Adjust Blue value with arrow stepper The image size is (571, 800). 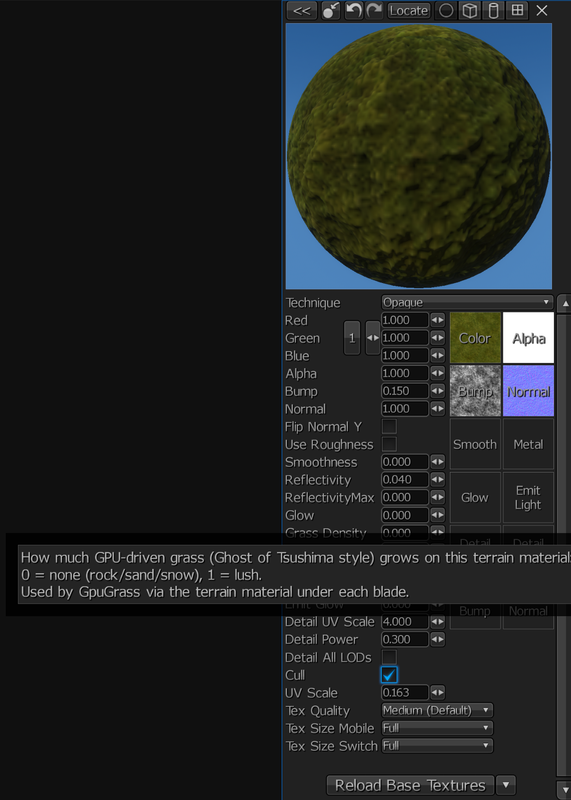tap(437, 356)
